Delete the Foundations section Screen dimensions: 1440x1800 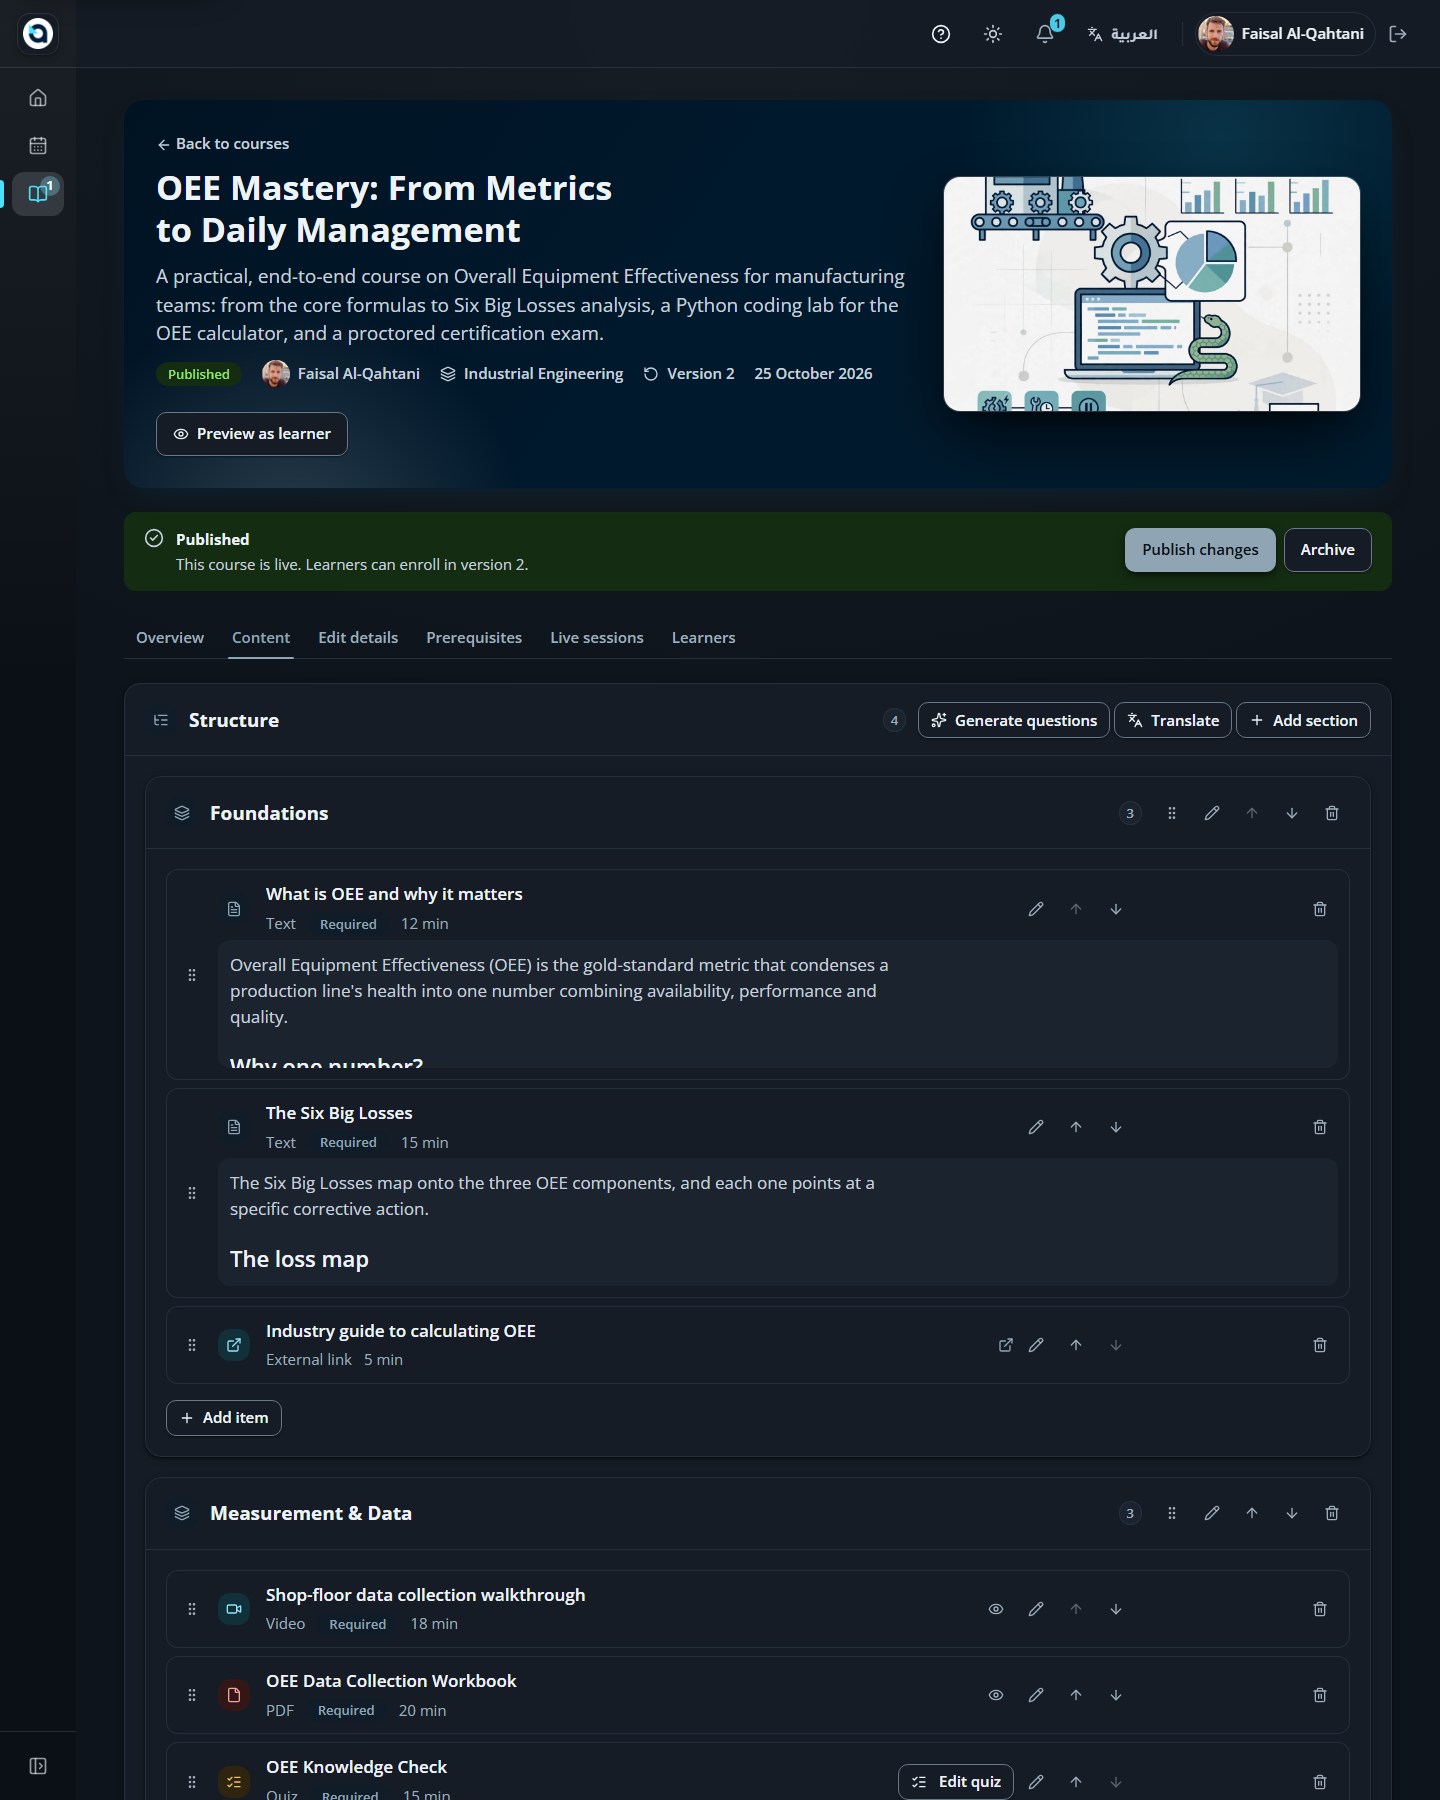[x=1332, y=814]
